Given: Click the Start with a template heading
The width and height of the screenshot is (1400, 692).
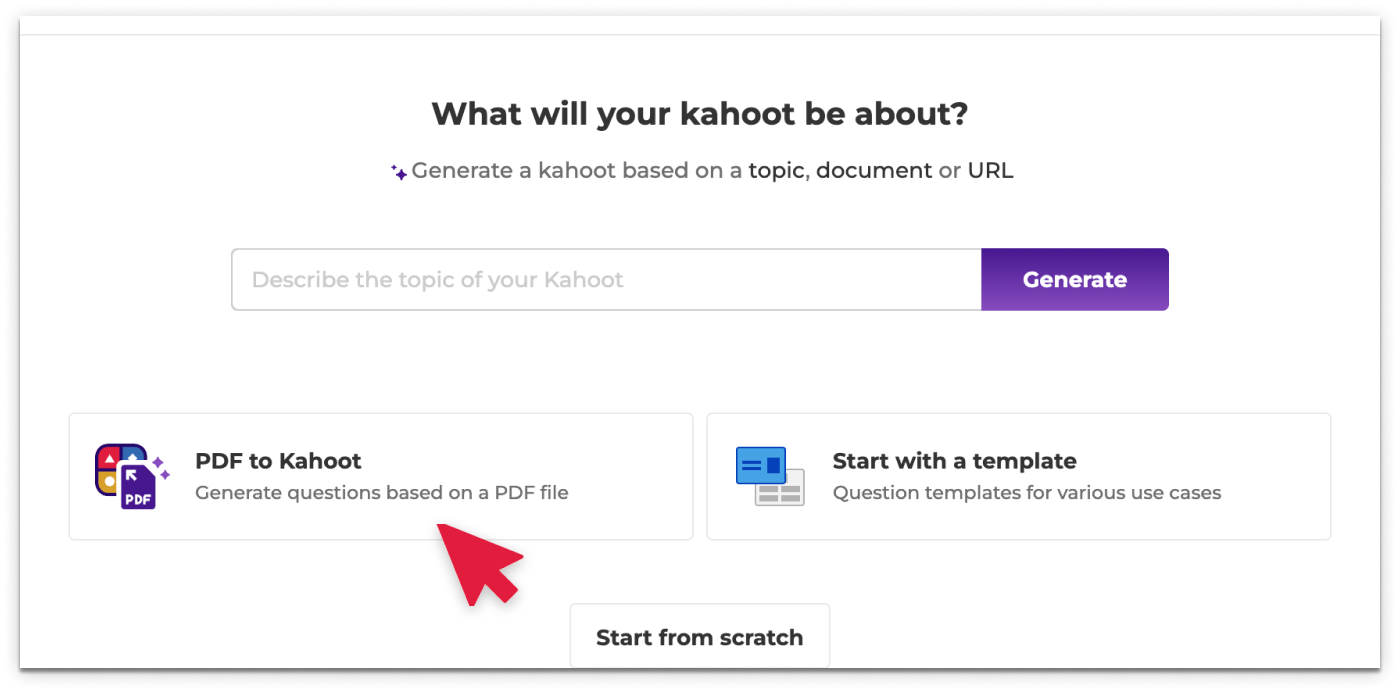Looking at the screenshot, I should (x=955, y=461).
